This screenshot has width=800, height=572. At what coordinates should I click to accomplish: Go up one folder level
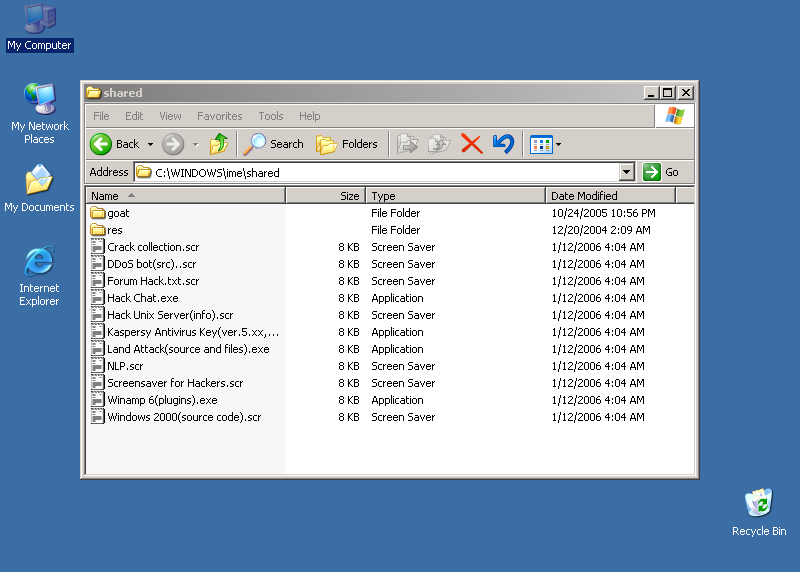pos(219,144)
